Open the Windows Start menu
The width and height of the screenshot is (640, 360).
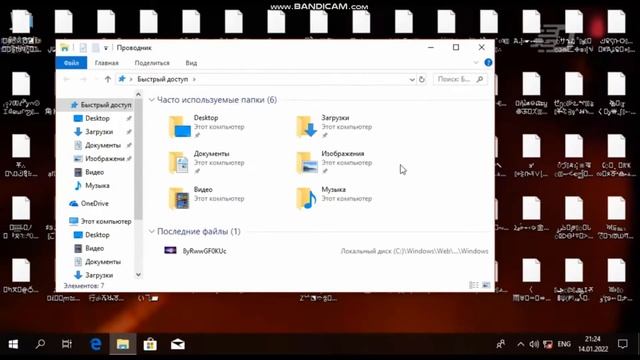click(x=13, y=344)
